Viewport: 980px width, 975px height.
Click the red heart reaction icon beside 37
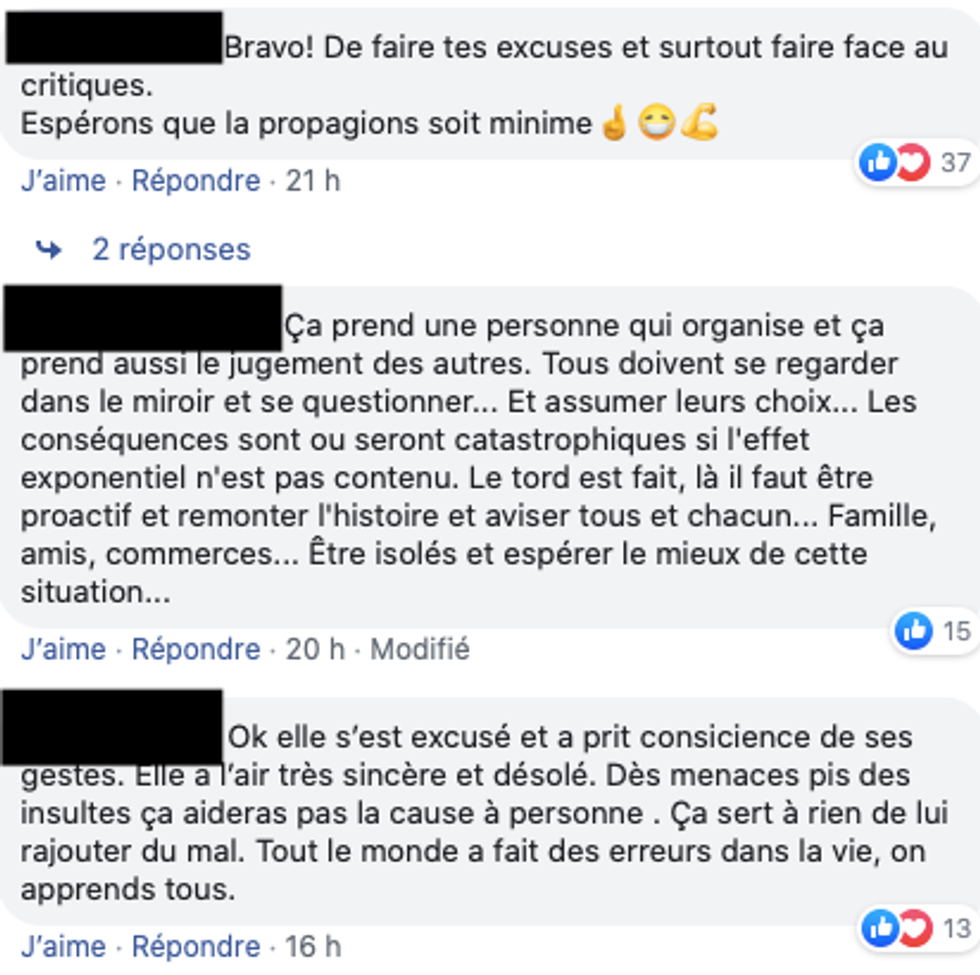[x=912, y=162]
